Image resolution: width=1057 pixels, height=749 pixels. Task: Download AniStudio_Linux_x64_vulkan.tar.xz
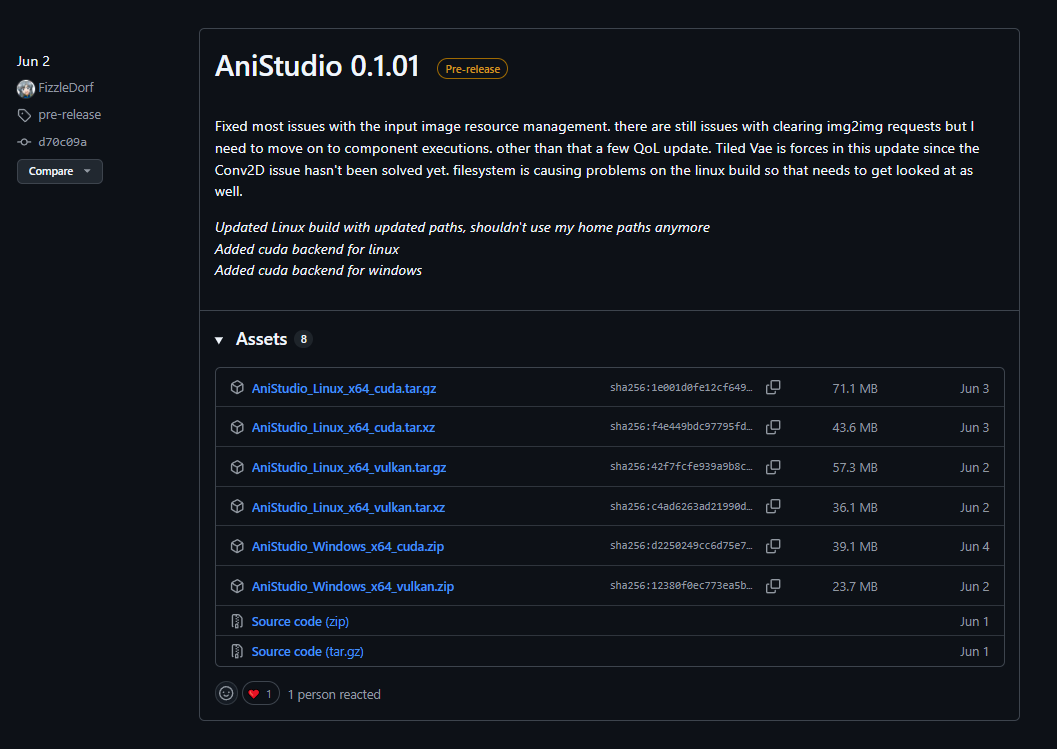point(348,507)
